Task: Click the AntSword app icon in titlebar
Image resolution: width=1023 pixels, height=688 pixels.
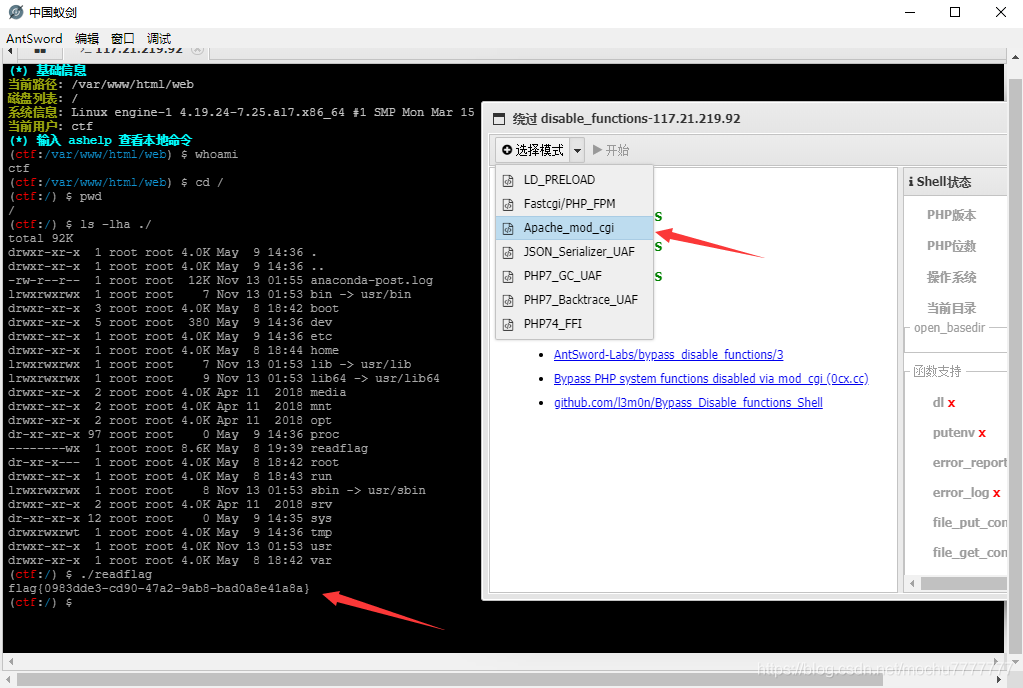Action: (x=16, y=12)
